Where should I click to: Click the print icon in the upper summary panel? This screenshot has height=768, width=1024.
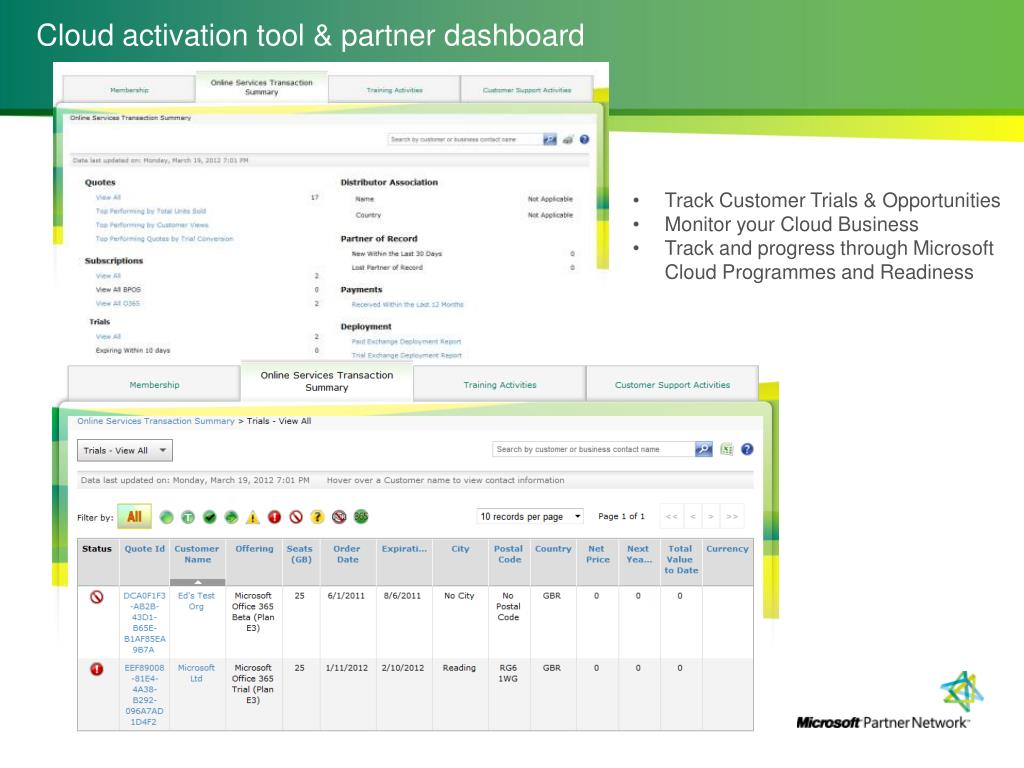(x=568, y=140)
